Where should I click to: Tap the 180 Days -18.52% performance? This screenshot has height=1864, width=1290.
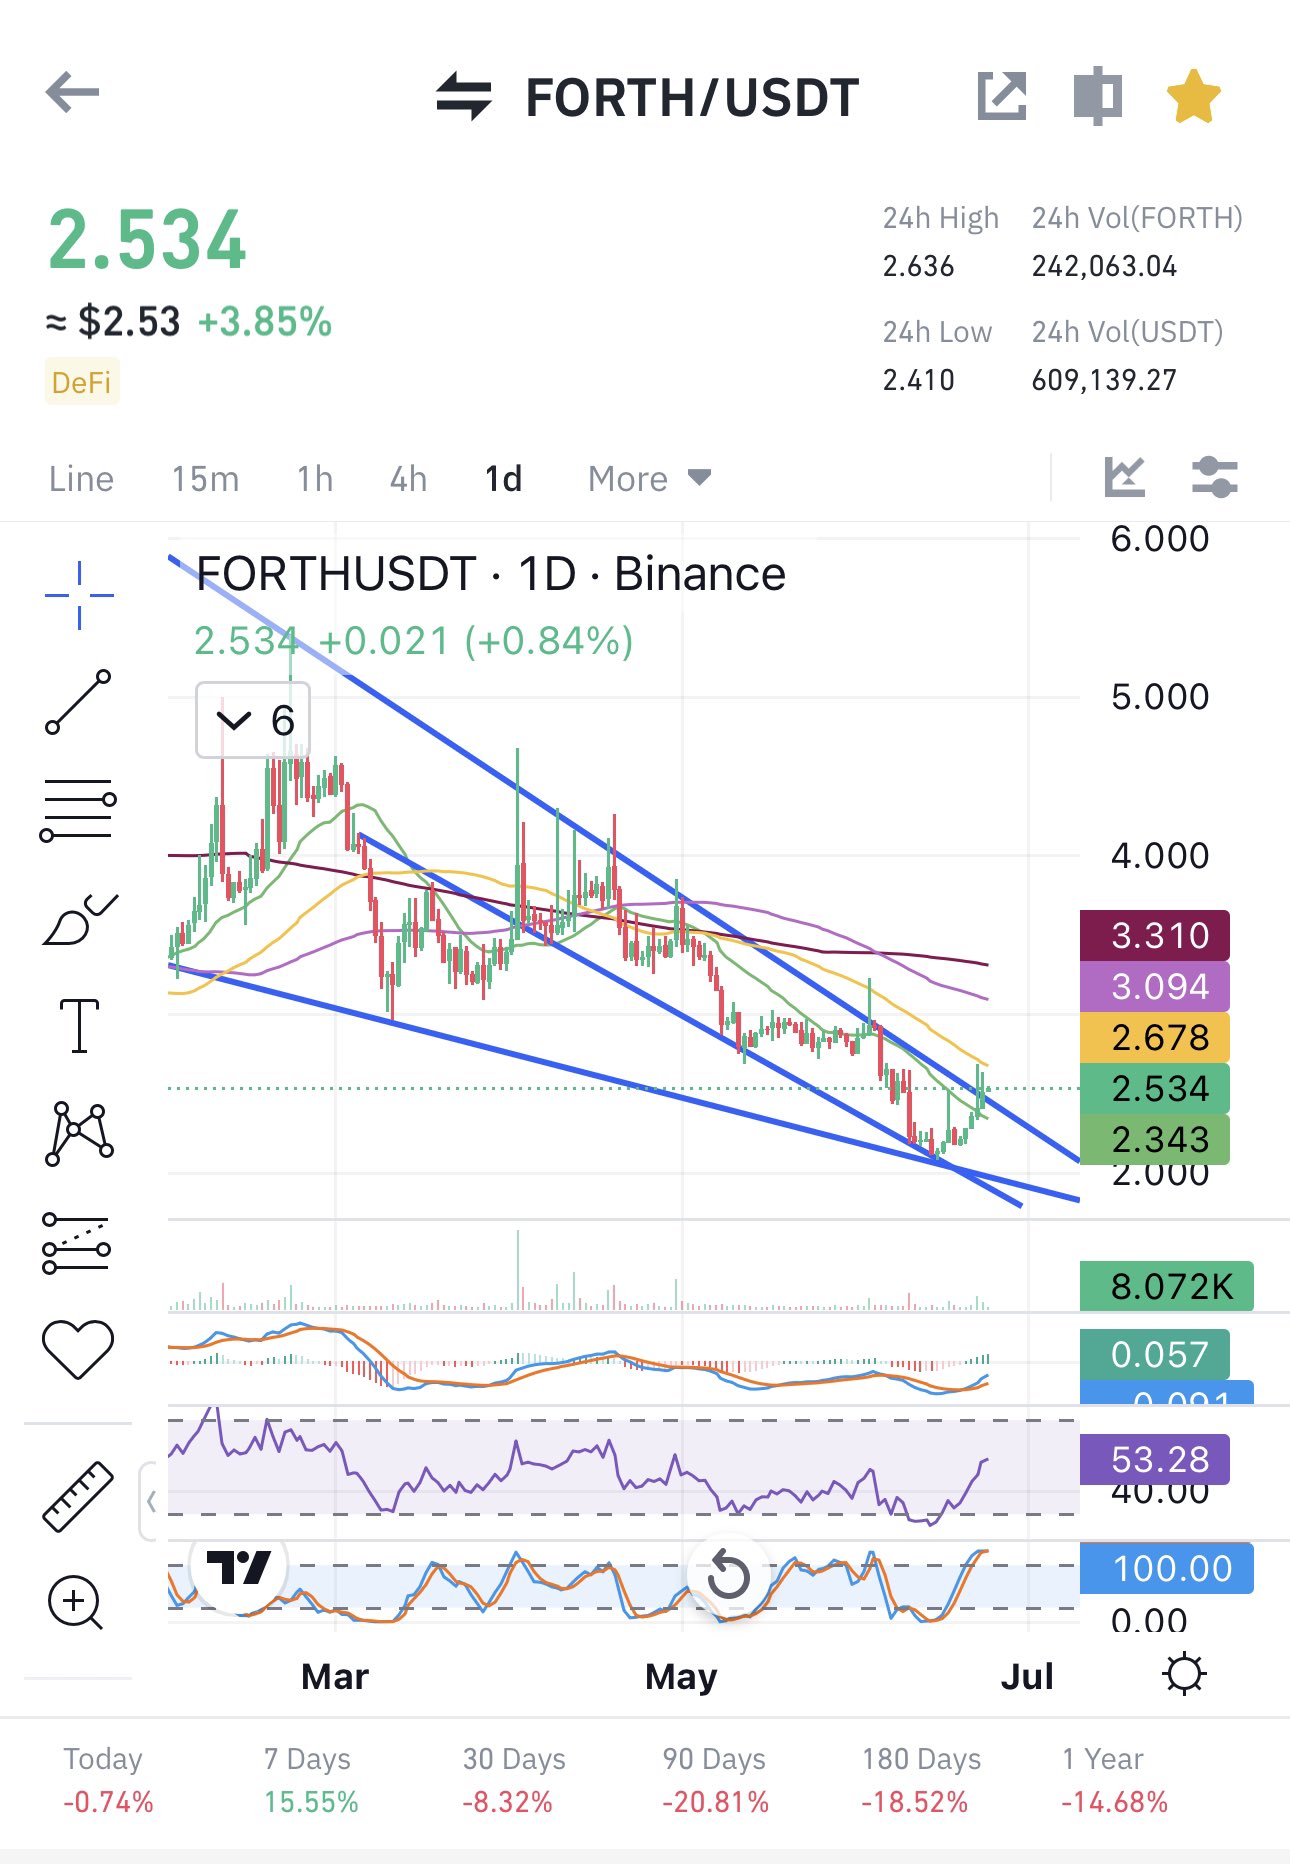920,1780
